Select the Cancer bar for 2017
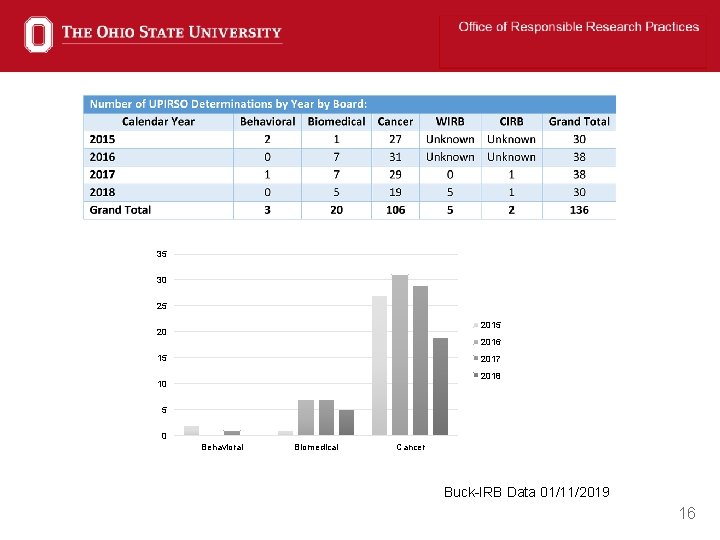Screen dimensions: 720x540 421,360
